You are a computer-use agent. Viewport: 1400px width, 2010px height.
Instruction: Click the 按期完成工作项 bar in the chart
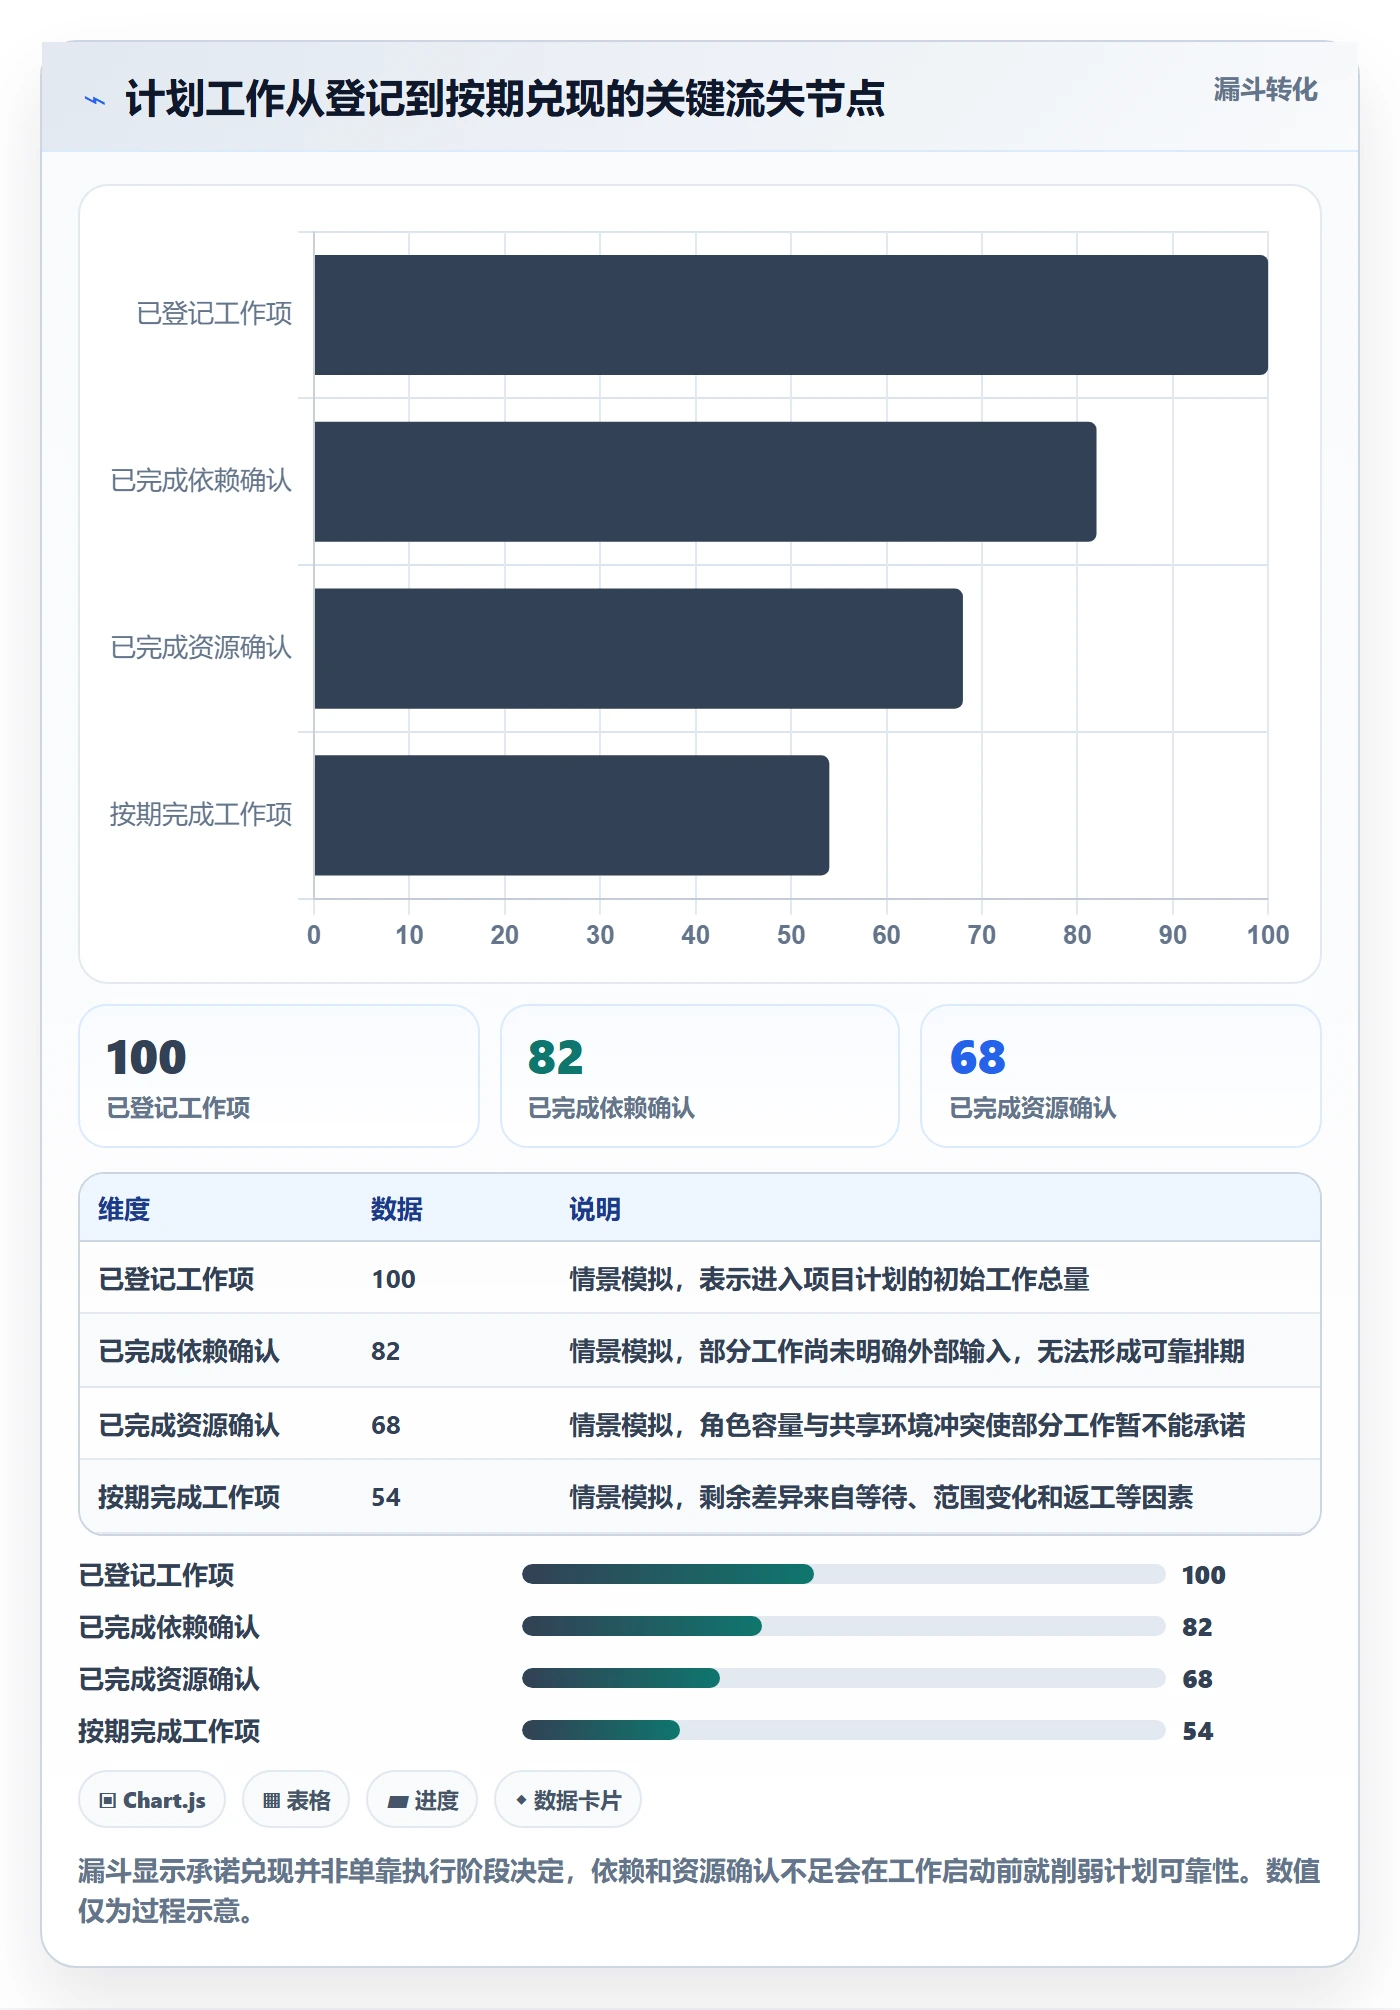571,815
